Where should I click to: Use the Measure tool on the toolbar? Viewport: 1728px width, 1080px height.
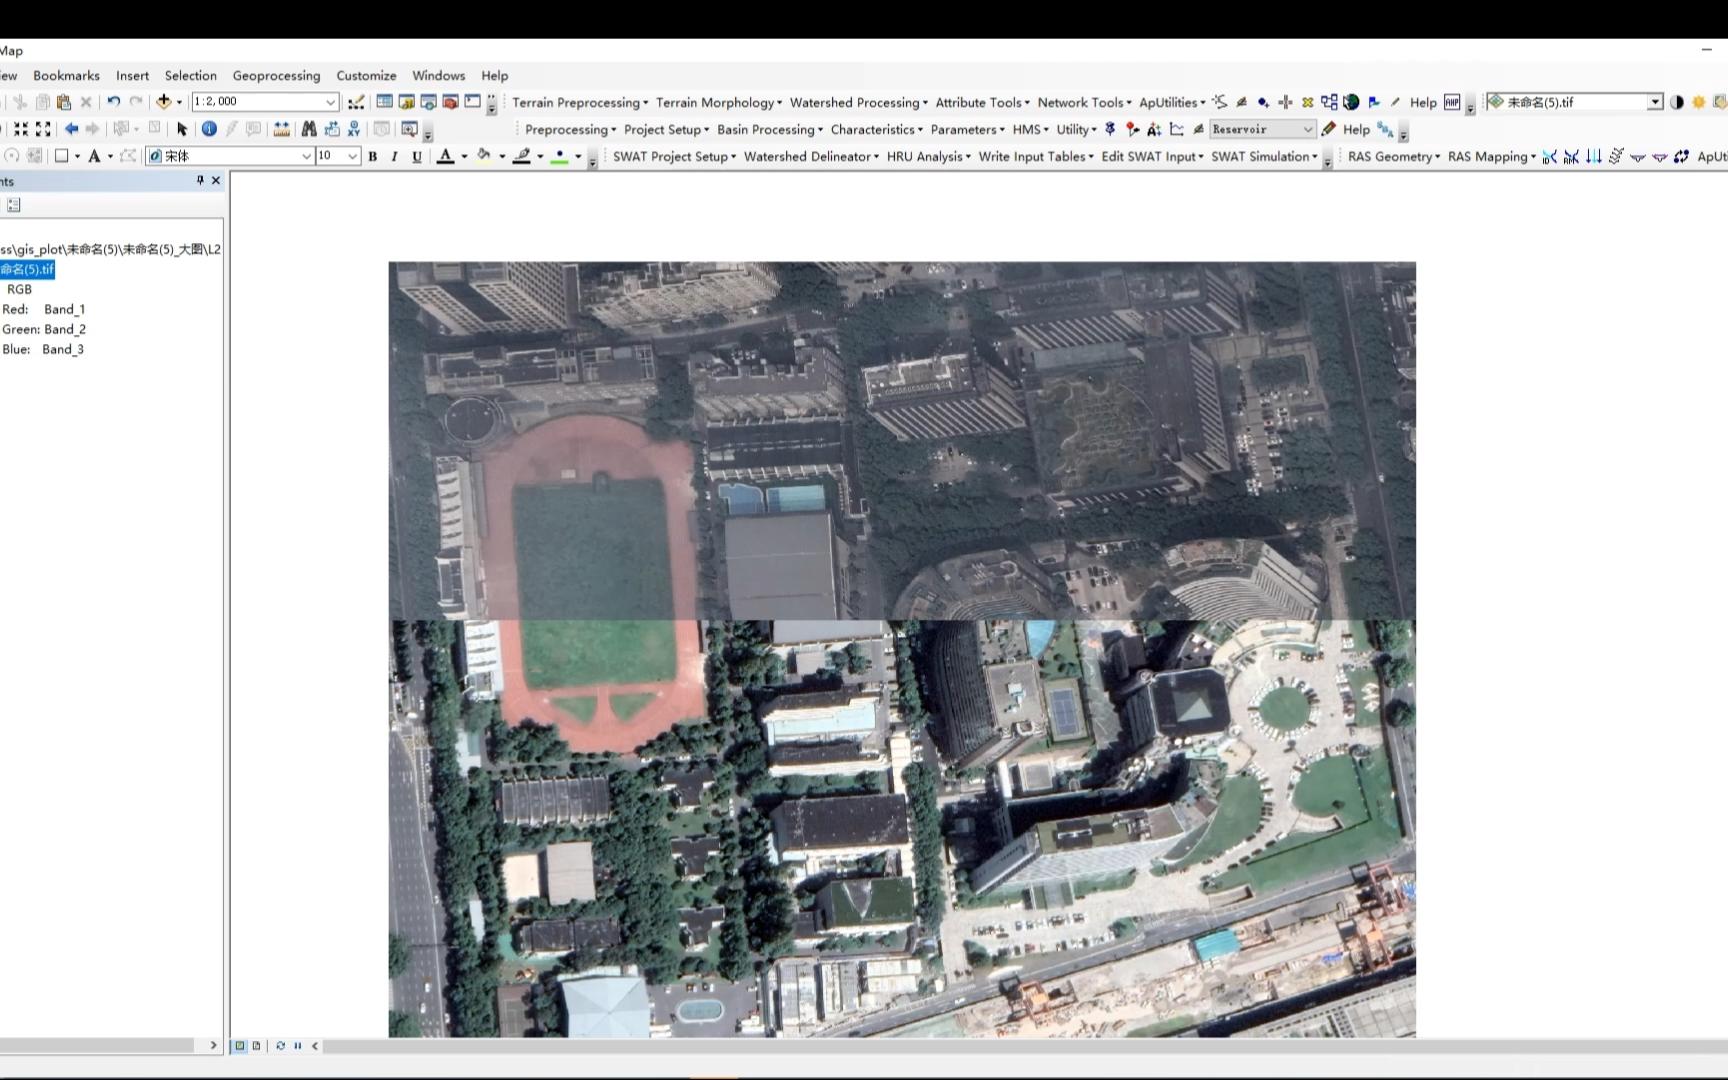(x=282, y=129)
